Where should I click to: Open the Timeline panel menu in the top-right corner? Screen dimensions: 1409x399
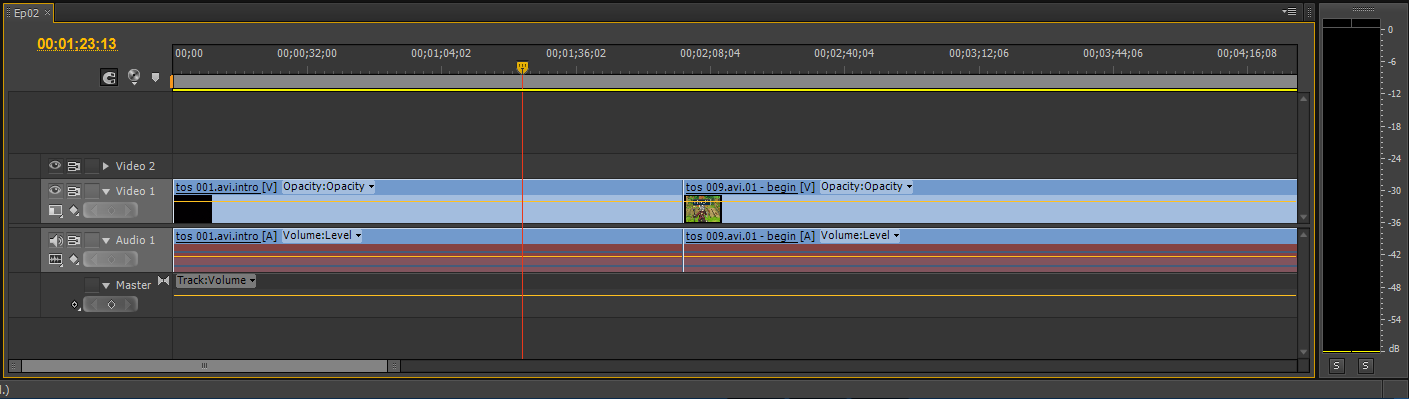tap(1290, 11)
